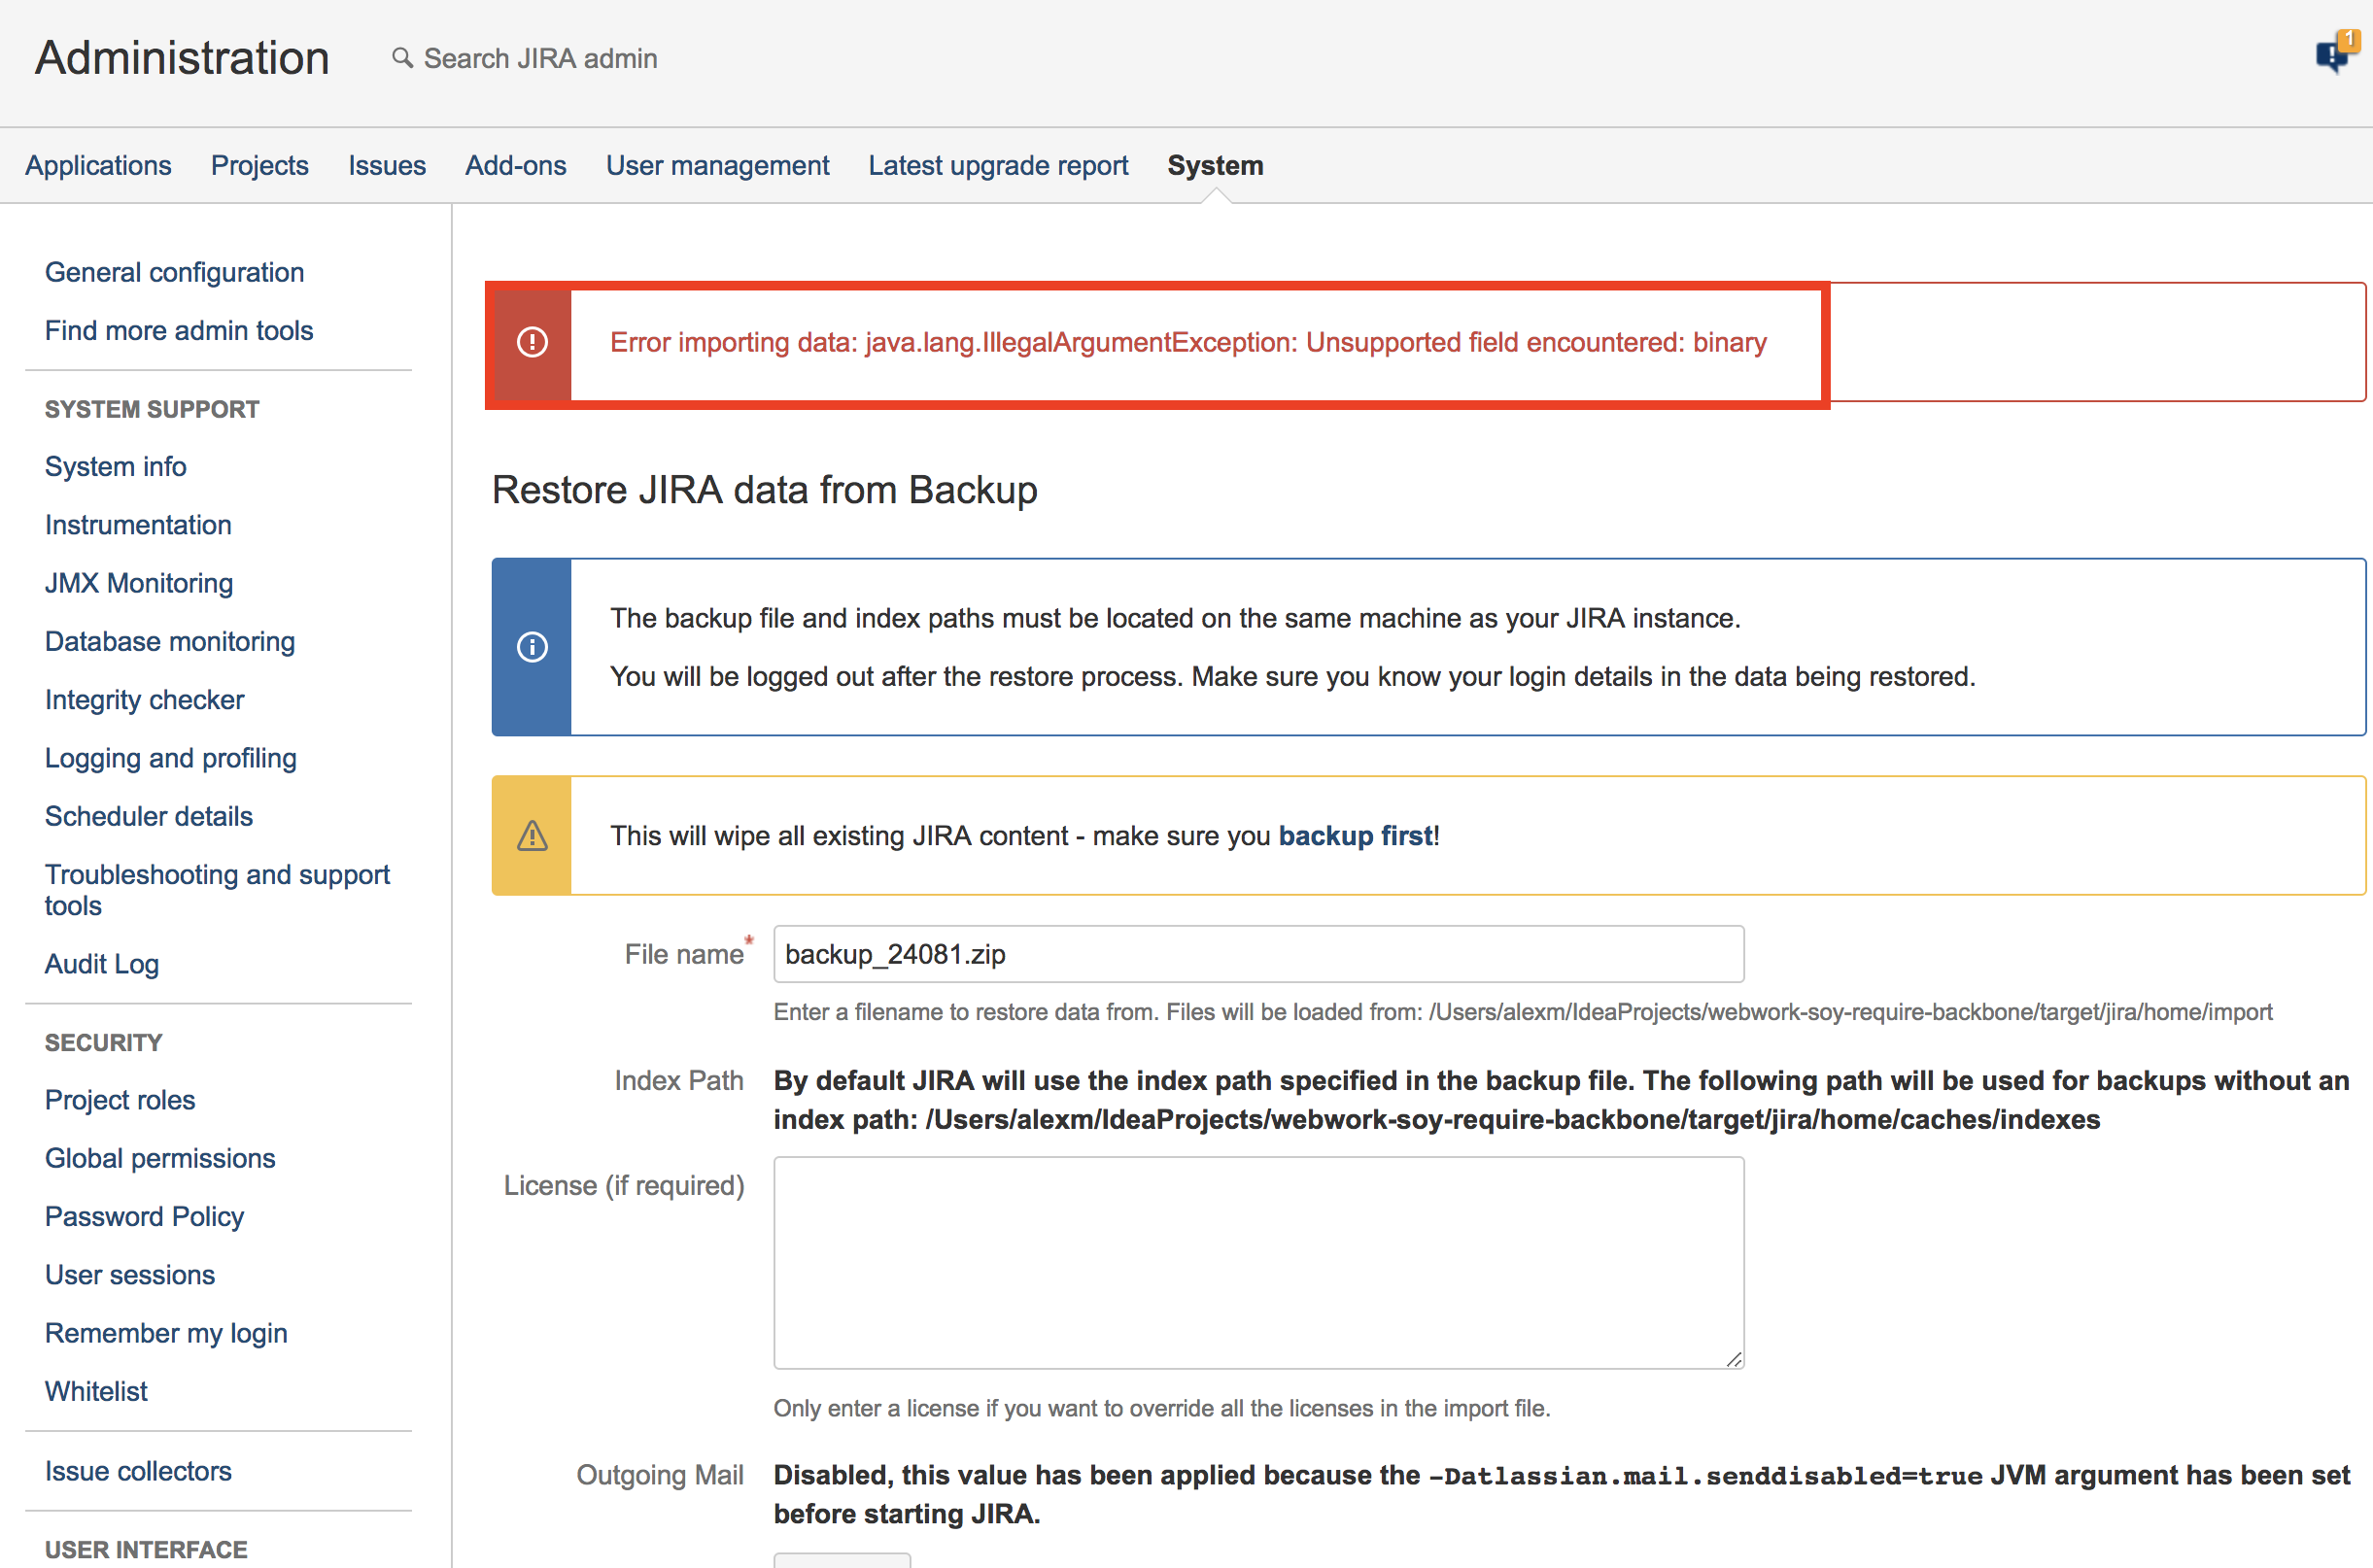This screenshot has height=1568, width=2373.
Task: Click the search magnifier icon in admin header
Action: (x=403, y=58)
